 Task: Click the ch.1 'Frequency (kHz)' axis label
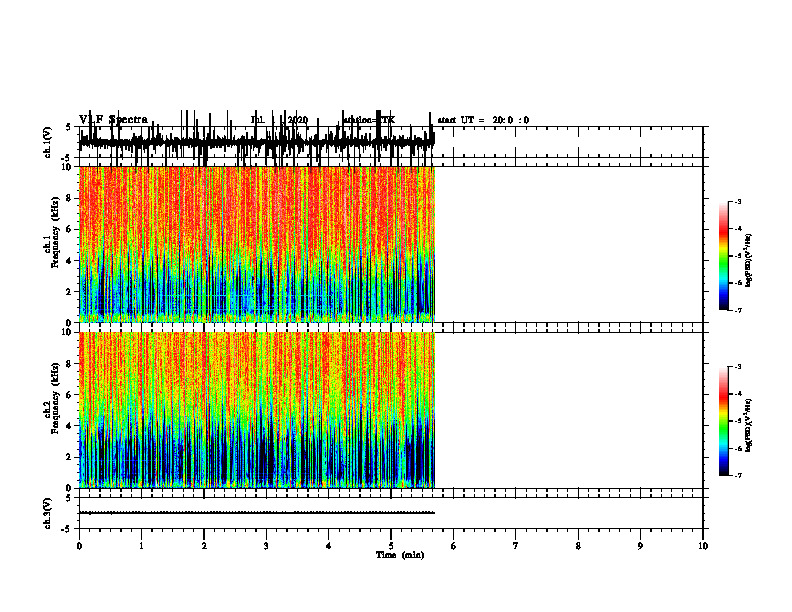55,232
